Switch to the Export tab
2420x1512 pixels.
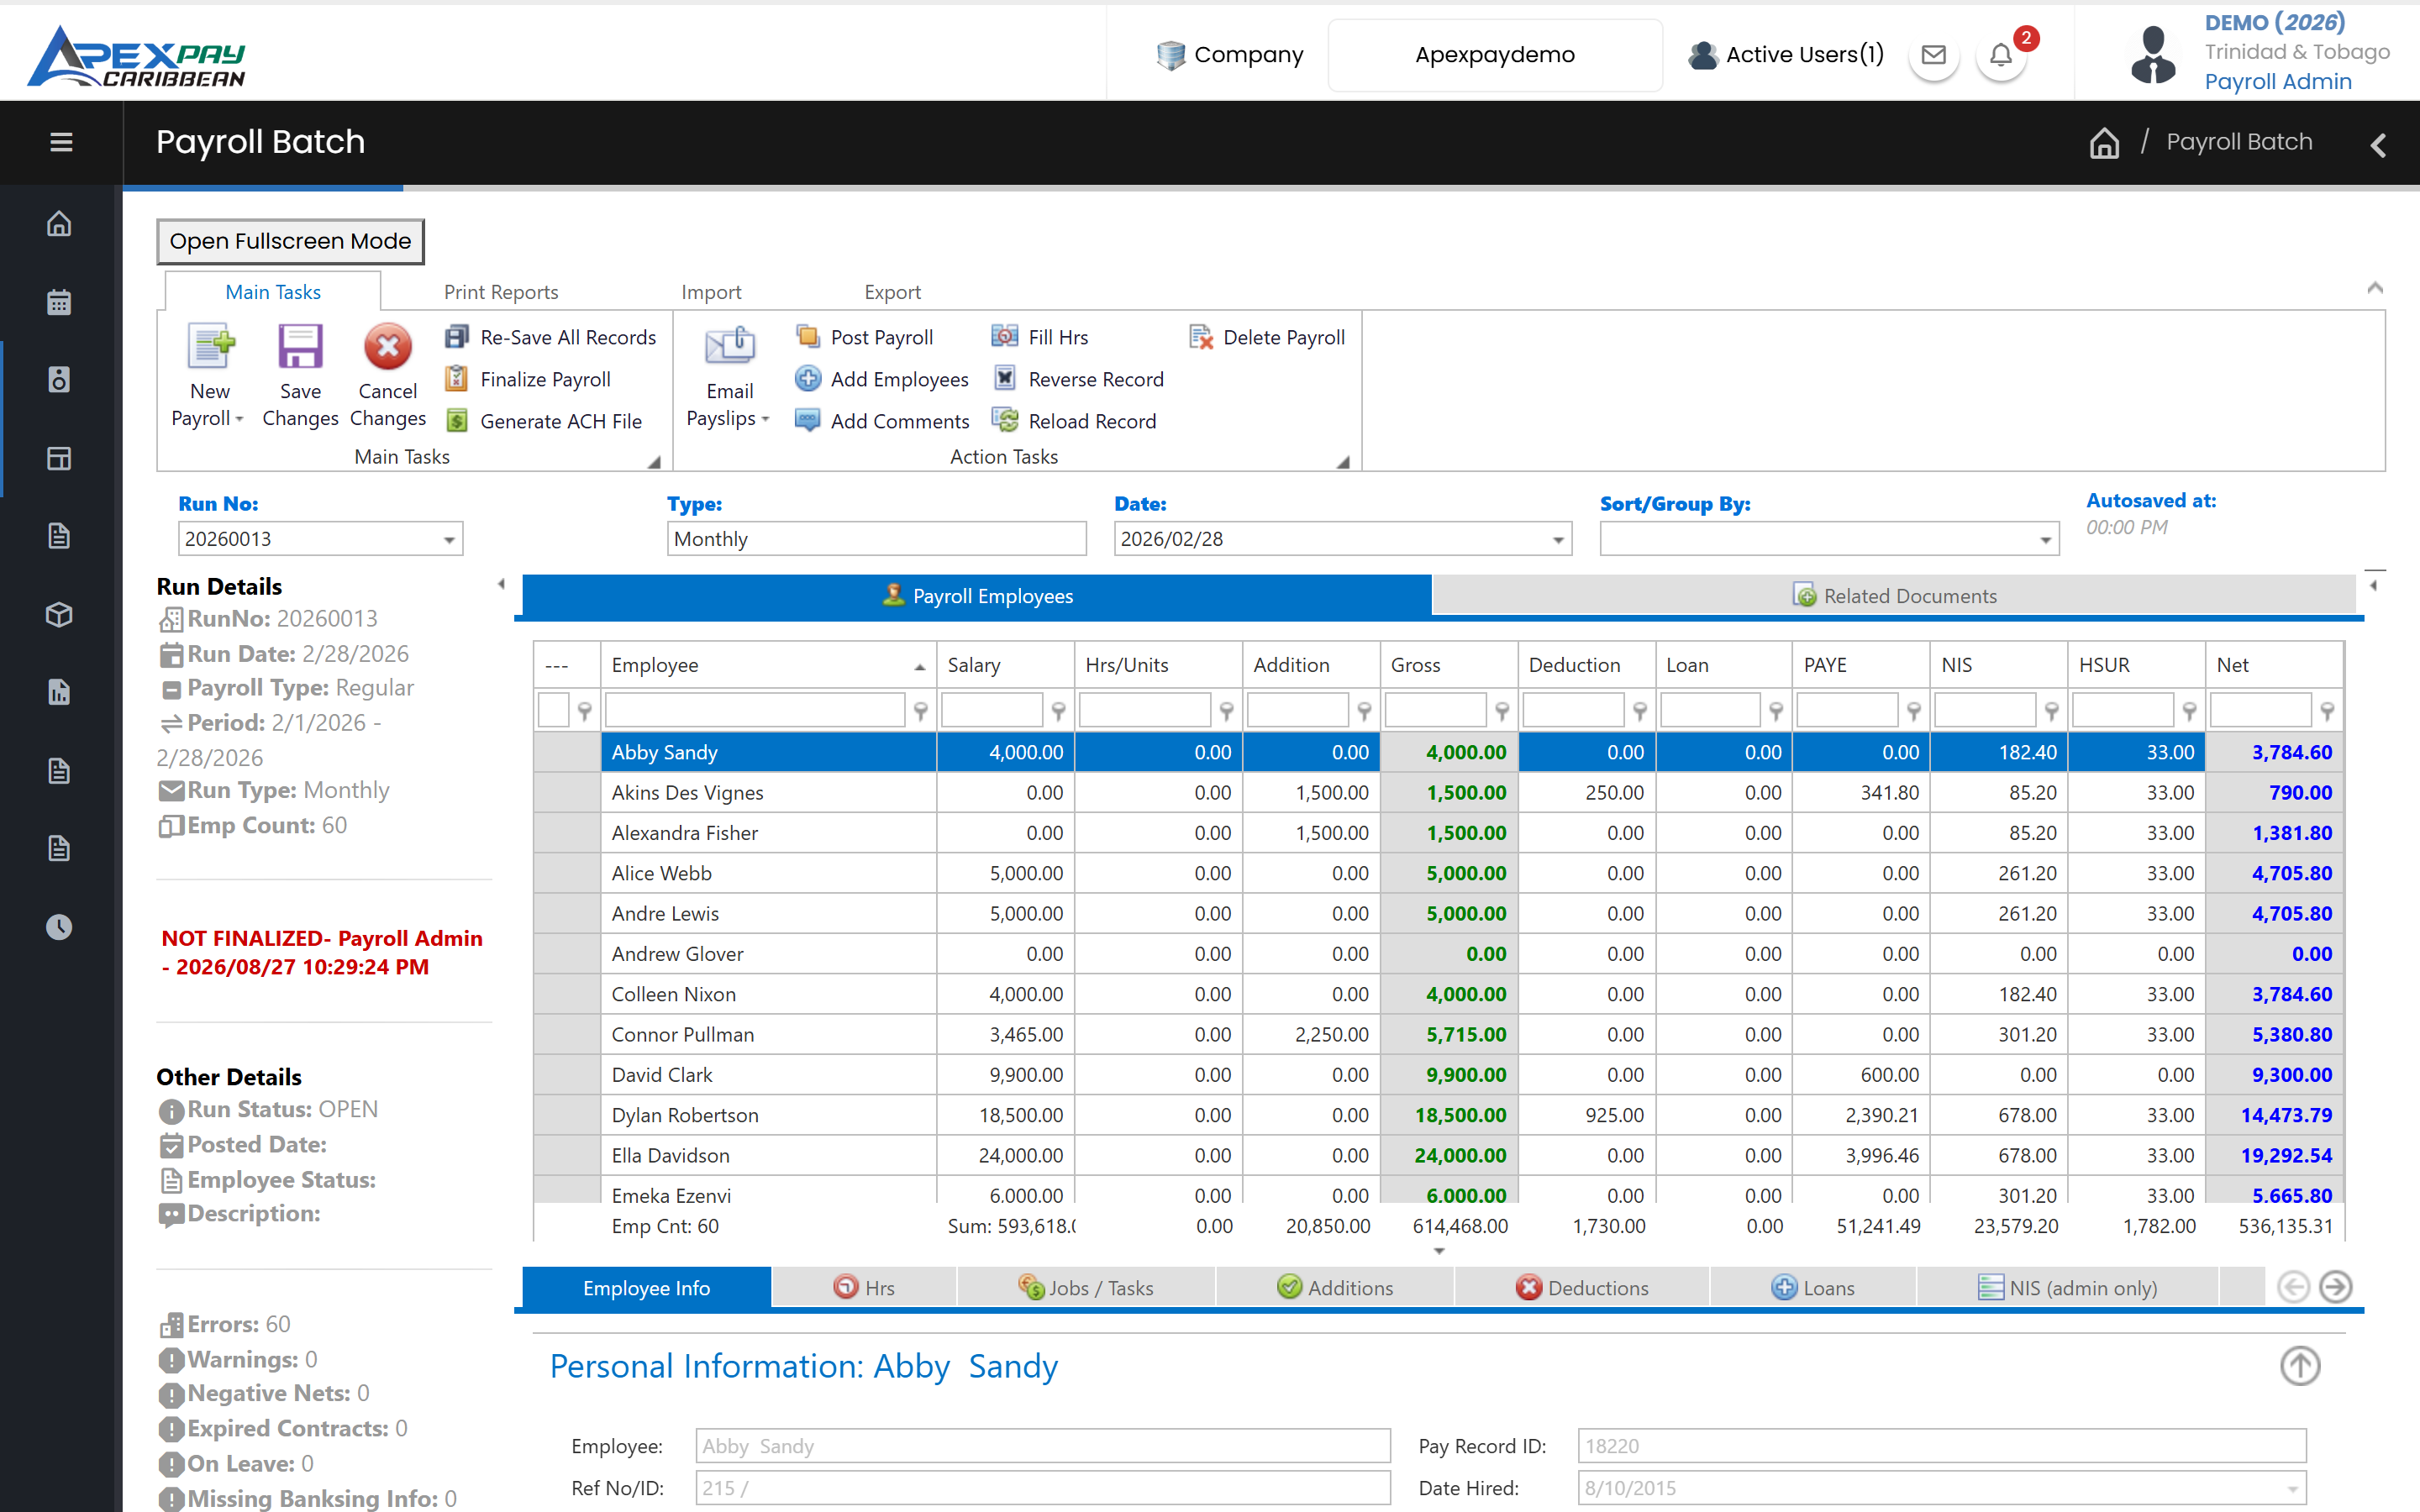[892, 292]
